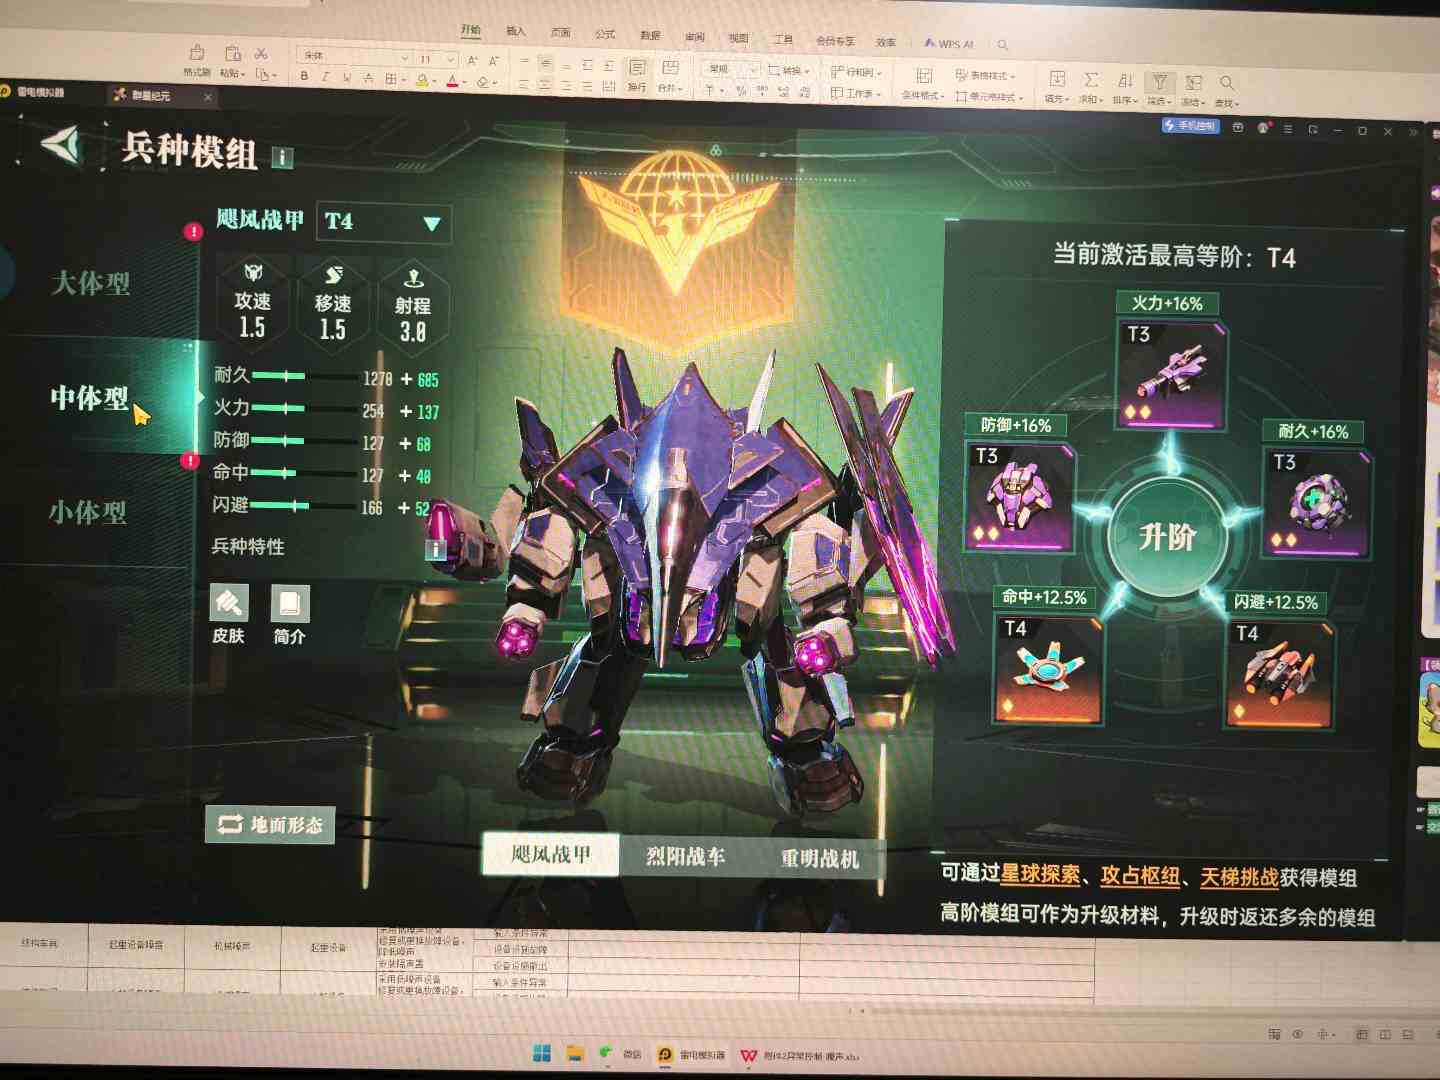Select the 小体型 size category
The width and height of the screenshot is (1440, 1080).
(x=88, y=513)
